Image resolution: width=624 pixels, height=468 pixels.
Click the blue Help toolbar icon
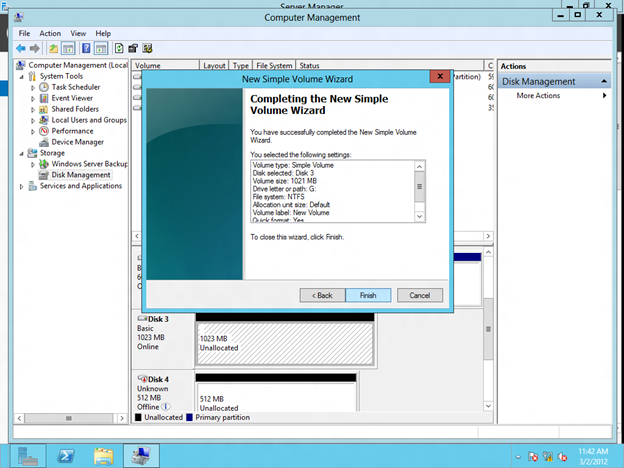coord(86,48)
